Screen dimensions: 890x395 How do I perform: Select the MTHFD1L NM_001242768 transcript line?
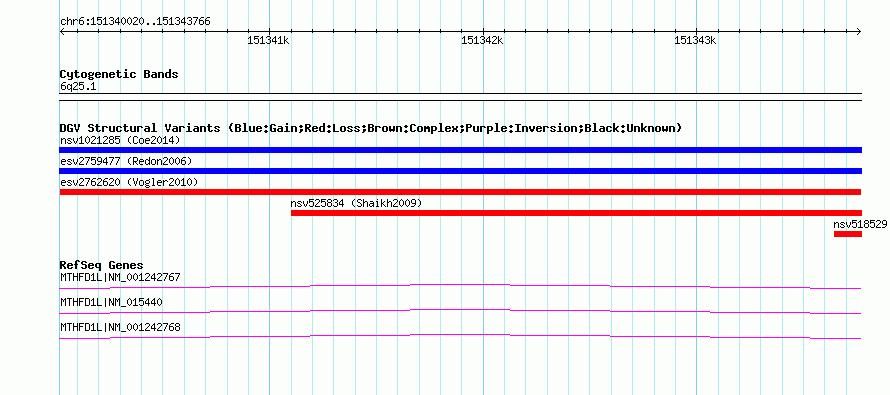(460, 336)
